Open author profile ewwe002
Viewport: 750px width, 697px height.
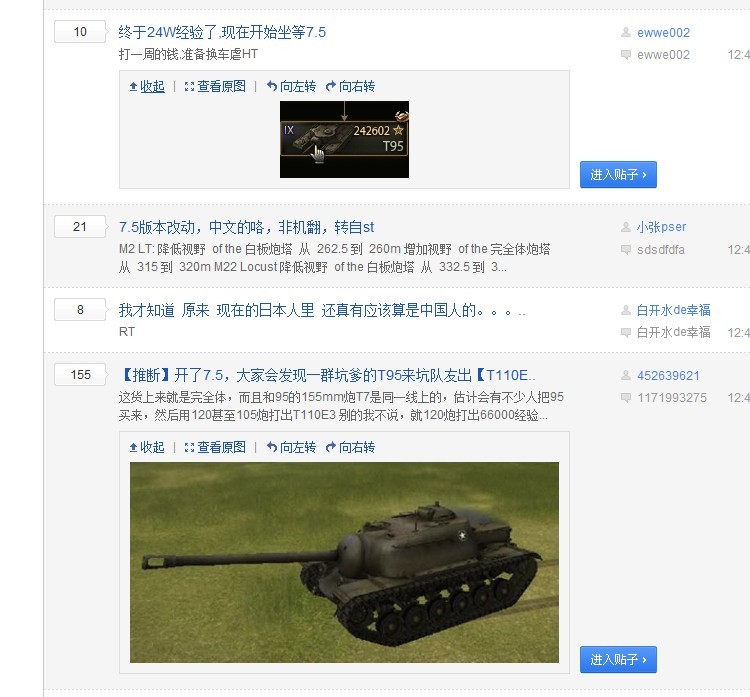(663, 33)
